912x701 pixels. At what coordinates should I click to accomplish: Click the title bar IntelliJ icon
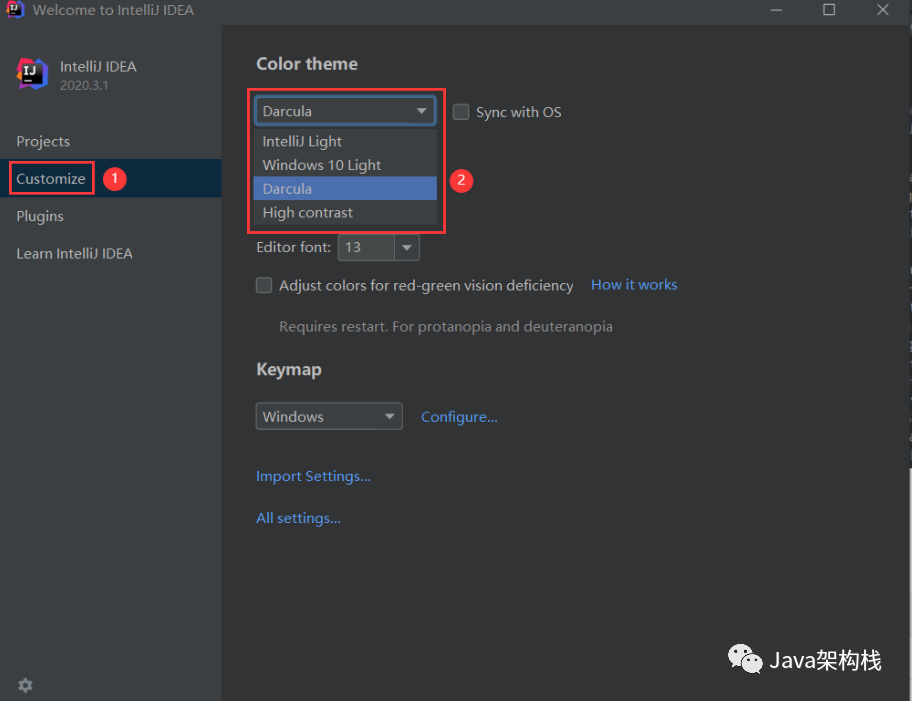pos(15,10)
